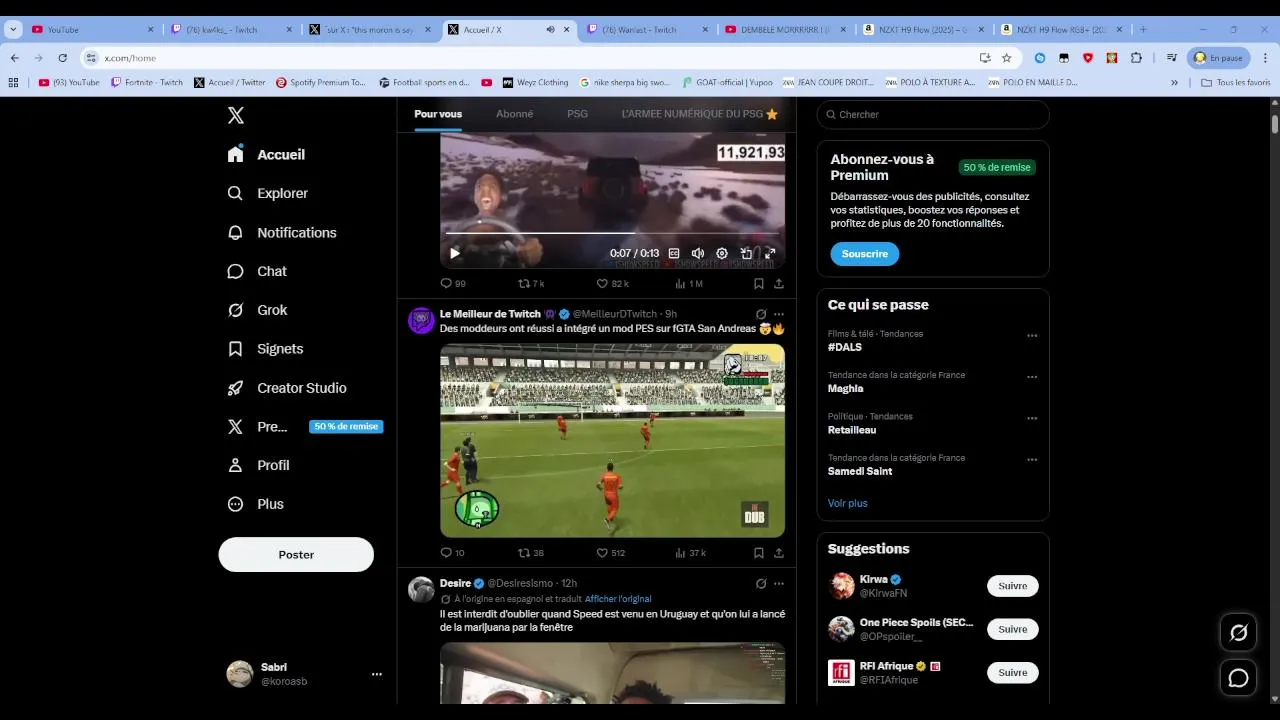Open the Samedi Saint trend options menu
This screenshot has height=720, width=1280.
[x=1032, y=460]
